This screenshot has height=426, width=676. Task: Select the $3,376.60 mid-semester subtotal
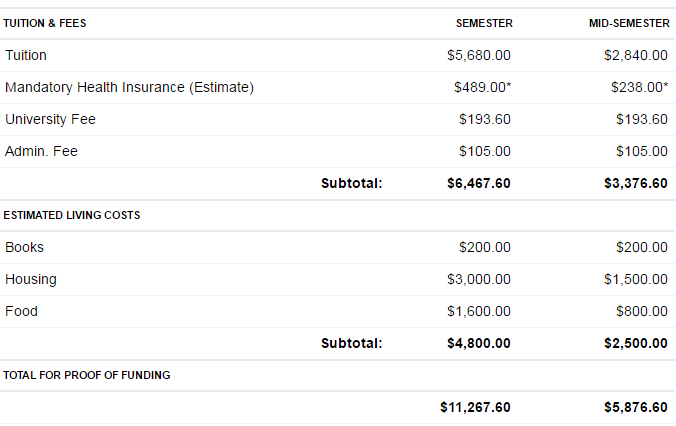(636, 183)
